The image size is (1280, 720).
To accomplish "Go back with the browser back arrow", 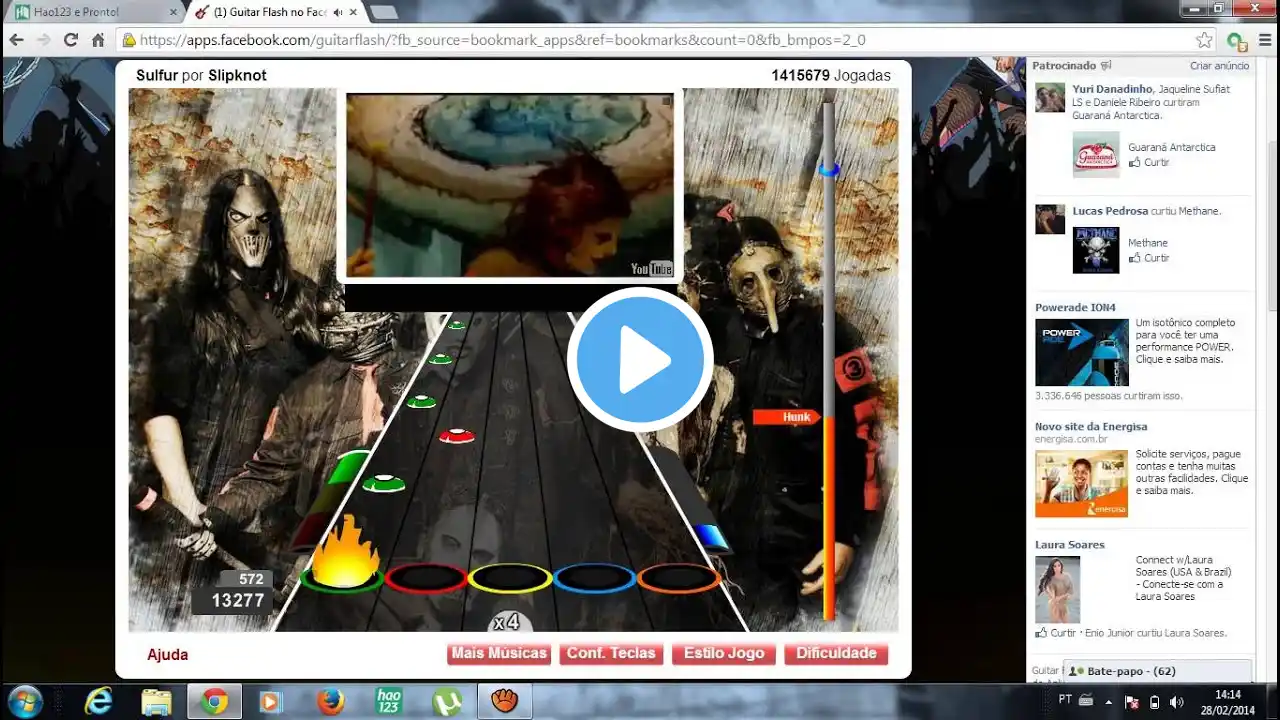I will click(x=16, y=40).
